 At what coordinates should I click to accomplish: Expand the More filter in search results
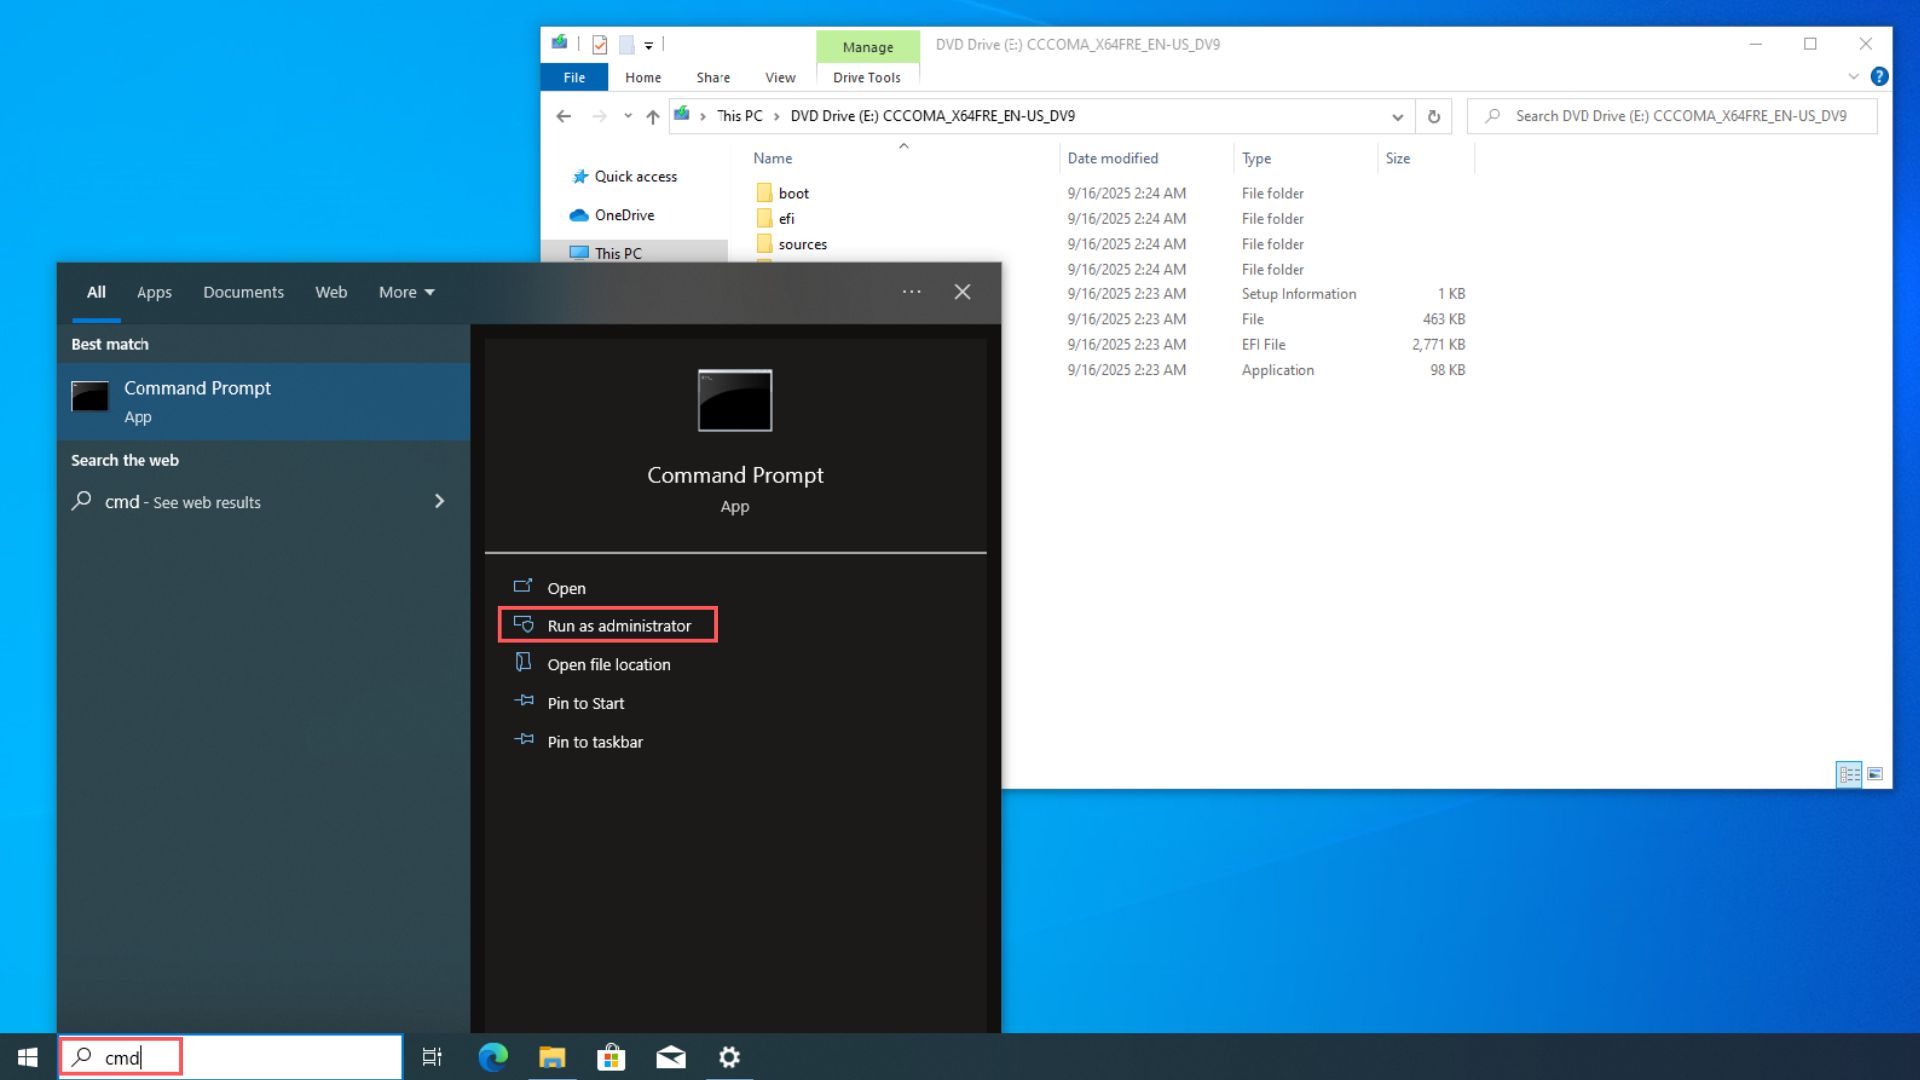pos(404,292)
